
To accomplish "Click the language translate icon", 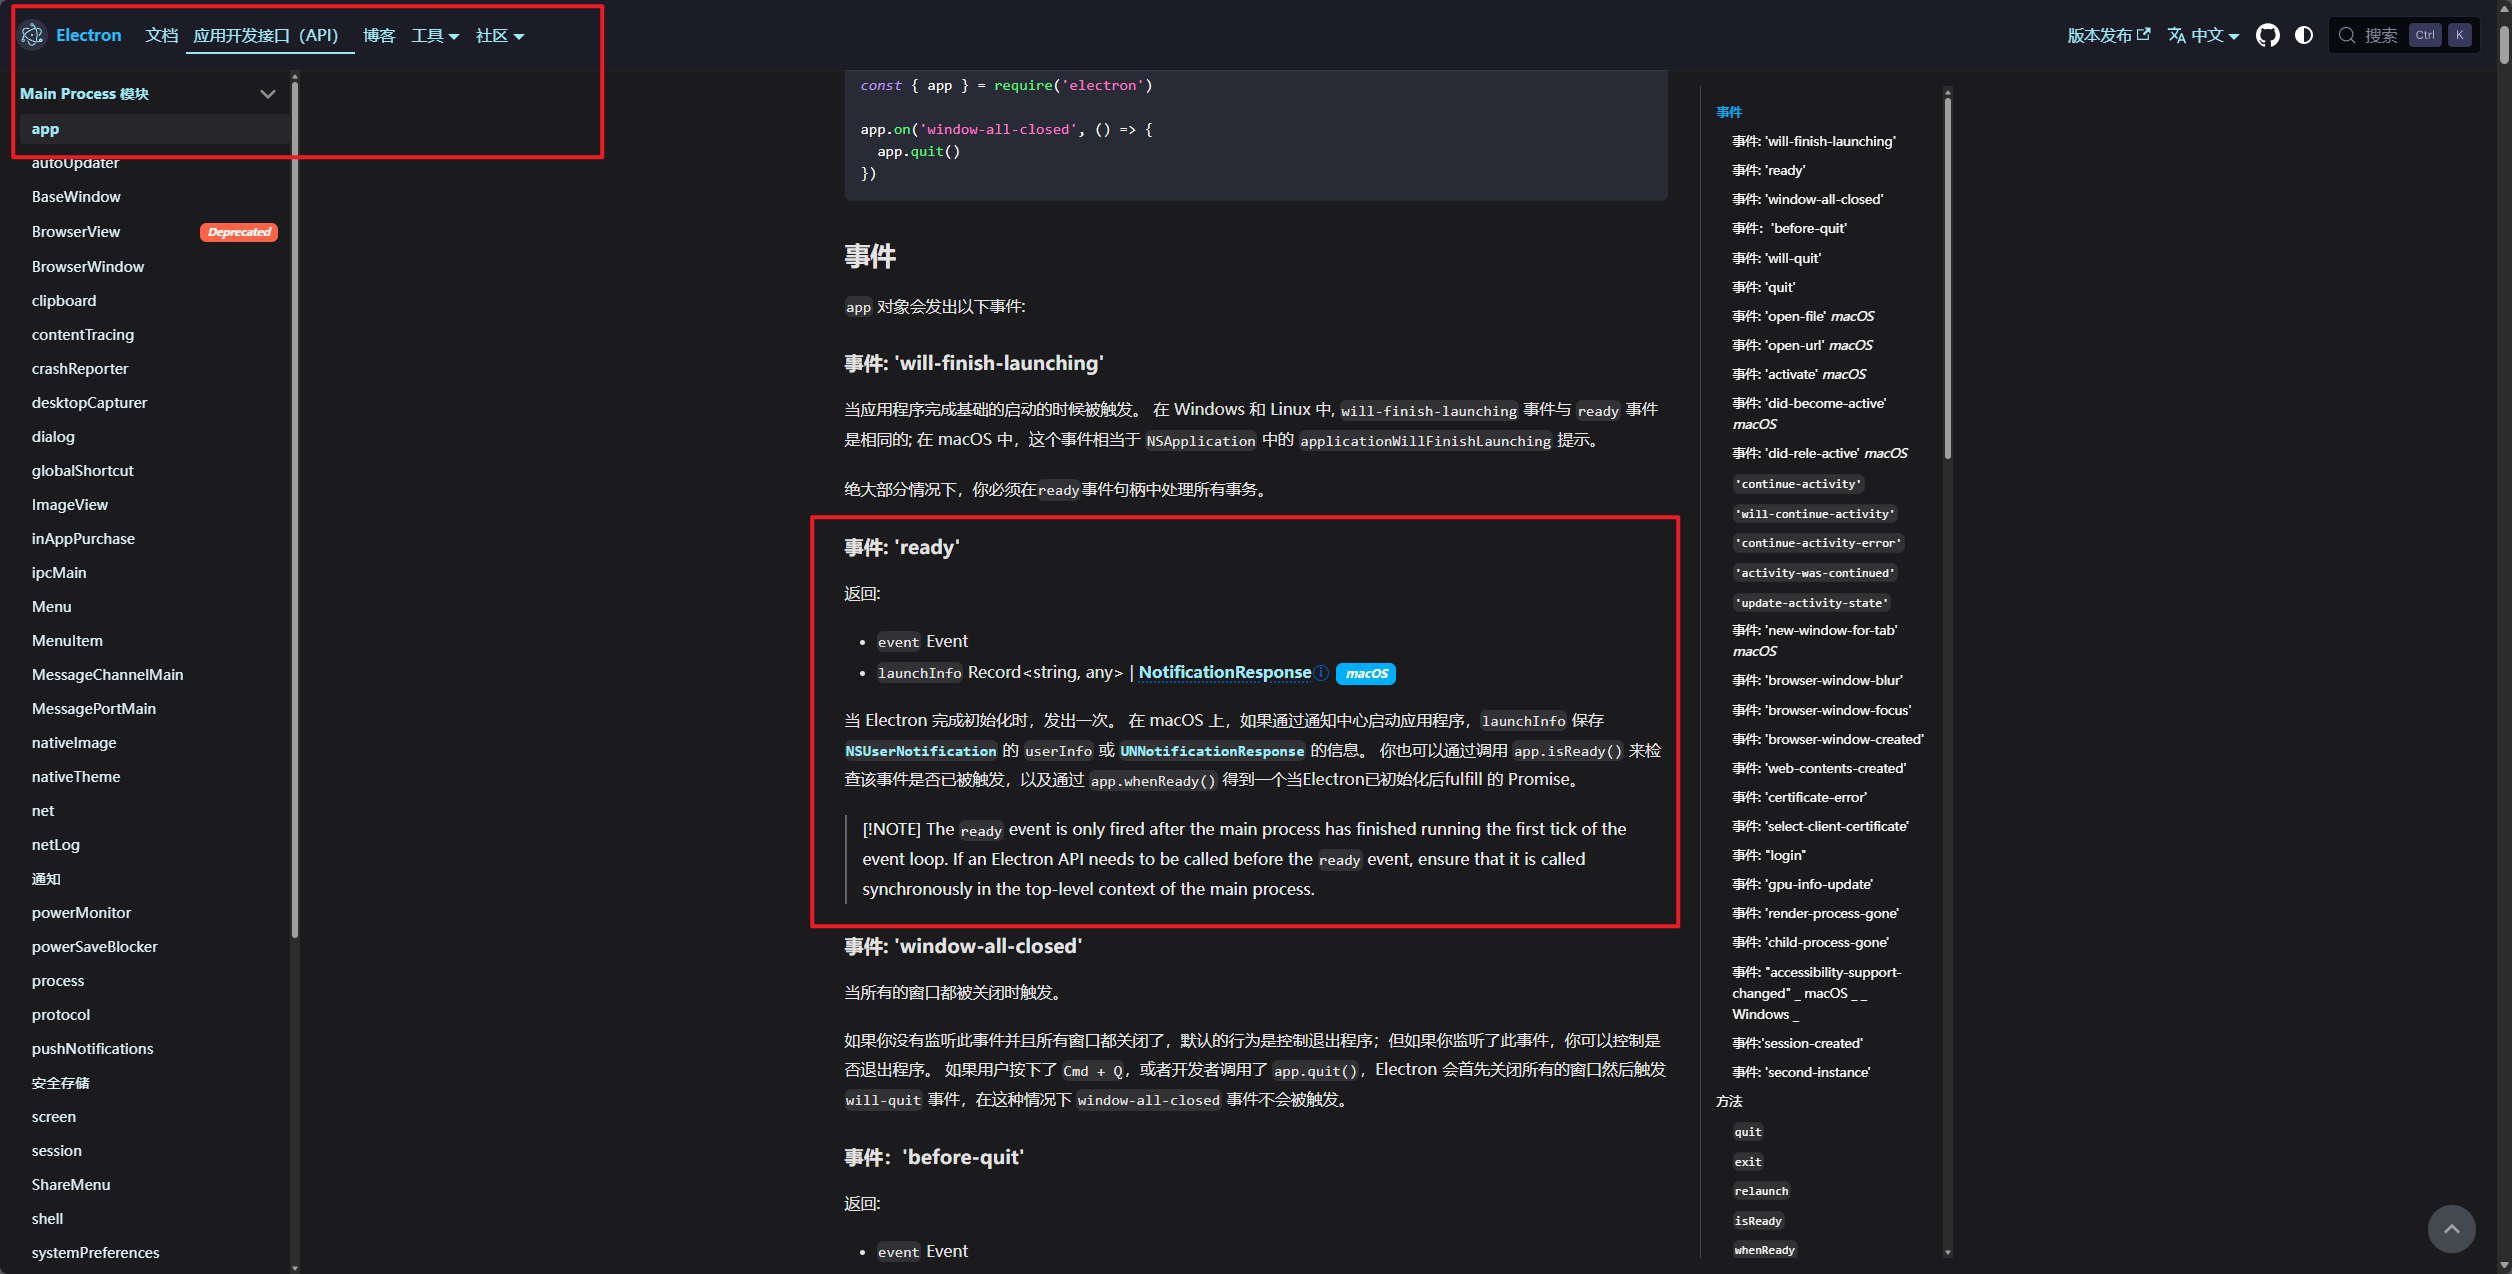I will coord(2176,35).
